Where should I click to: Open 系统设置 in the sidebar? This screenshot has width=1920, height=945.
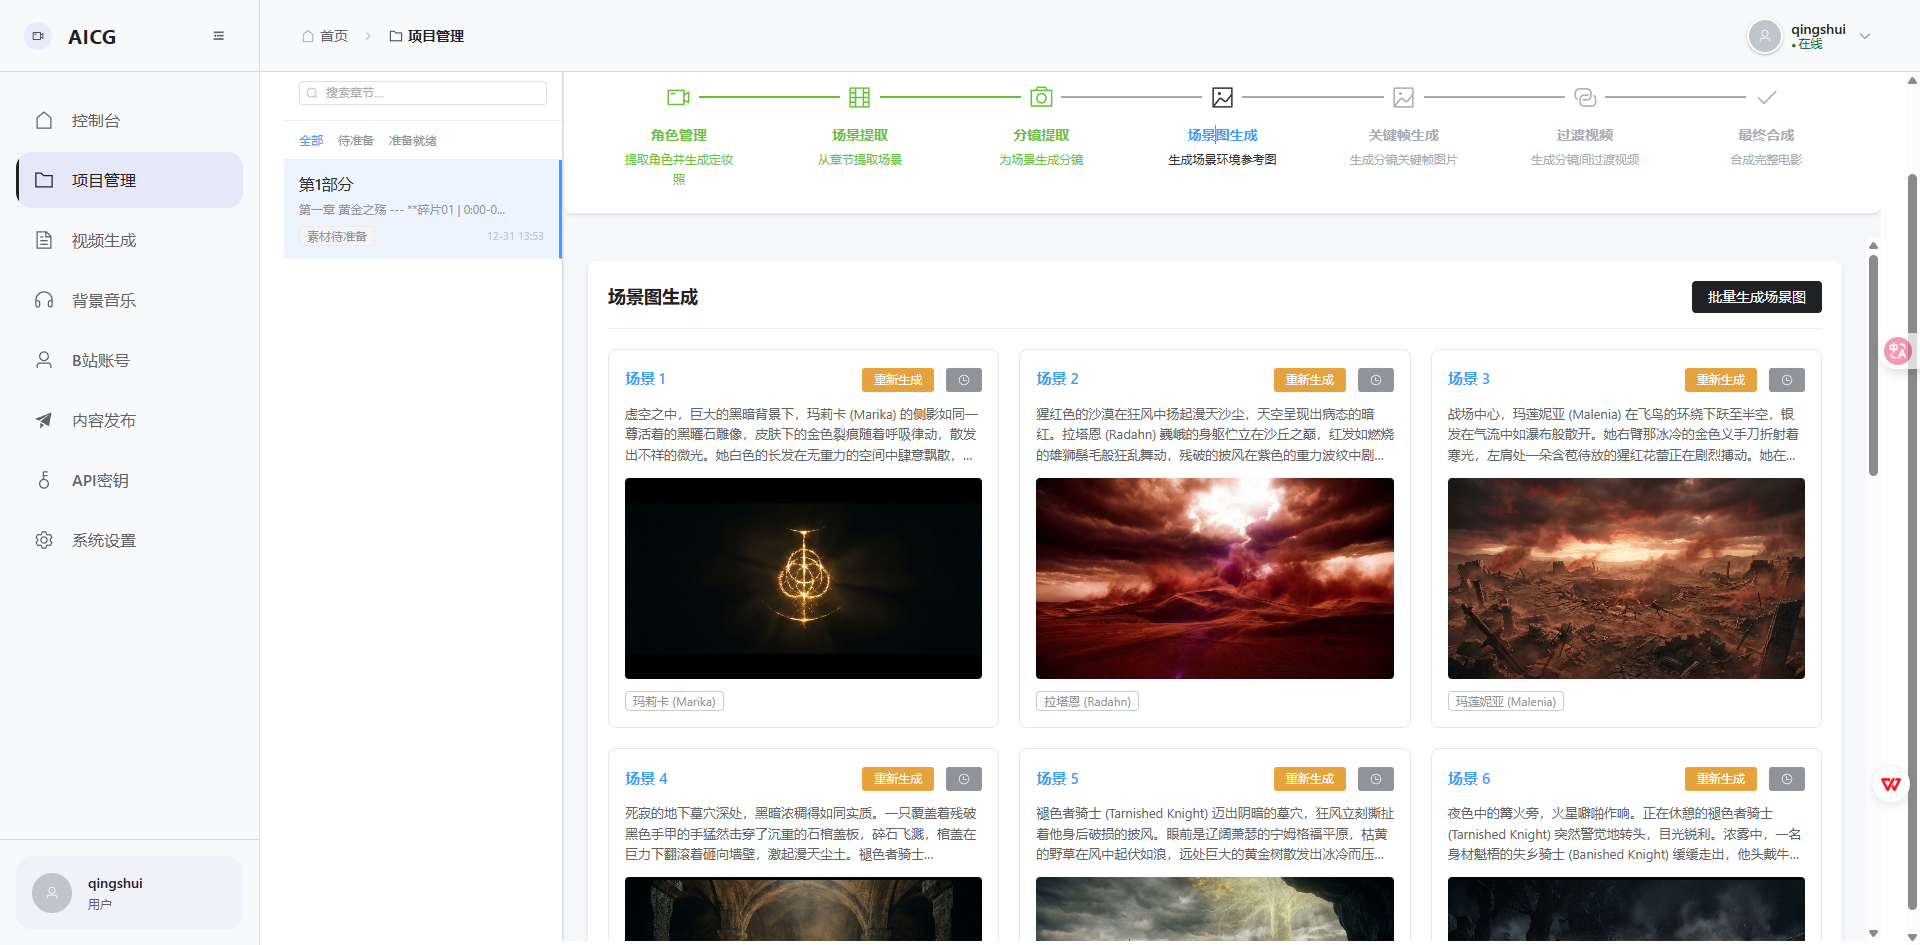(130, 540)
